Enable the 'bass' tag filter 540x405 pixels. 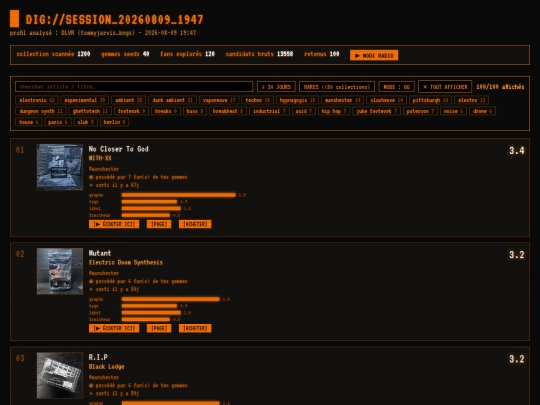(195, 111)
